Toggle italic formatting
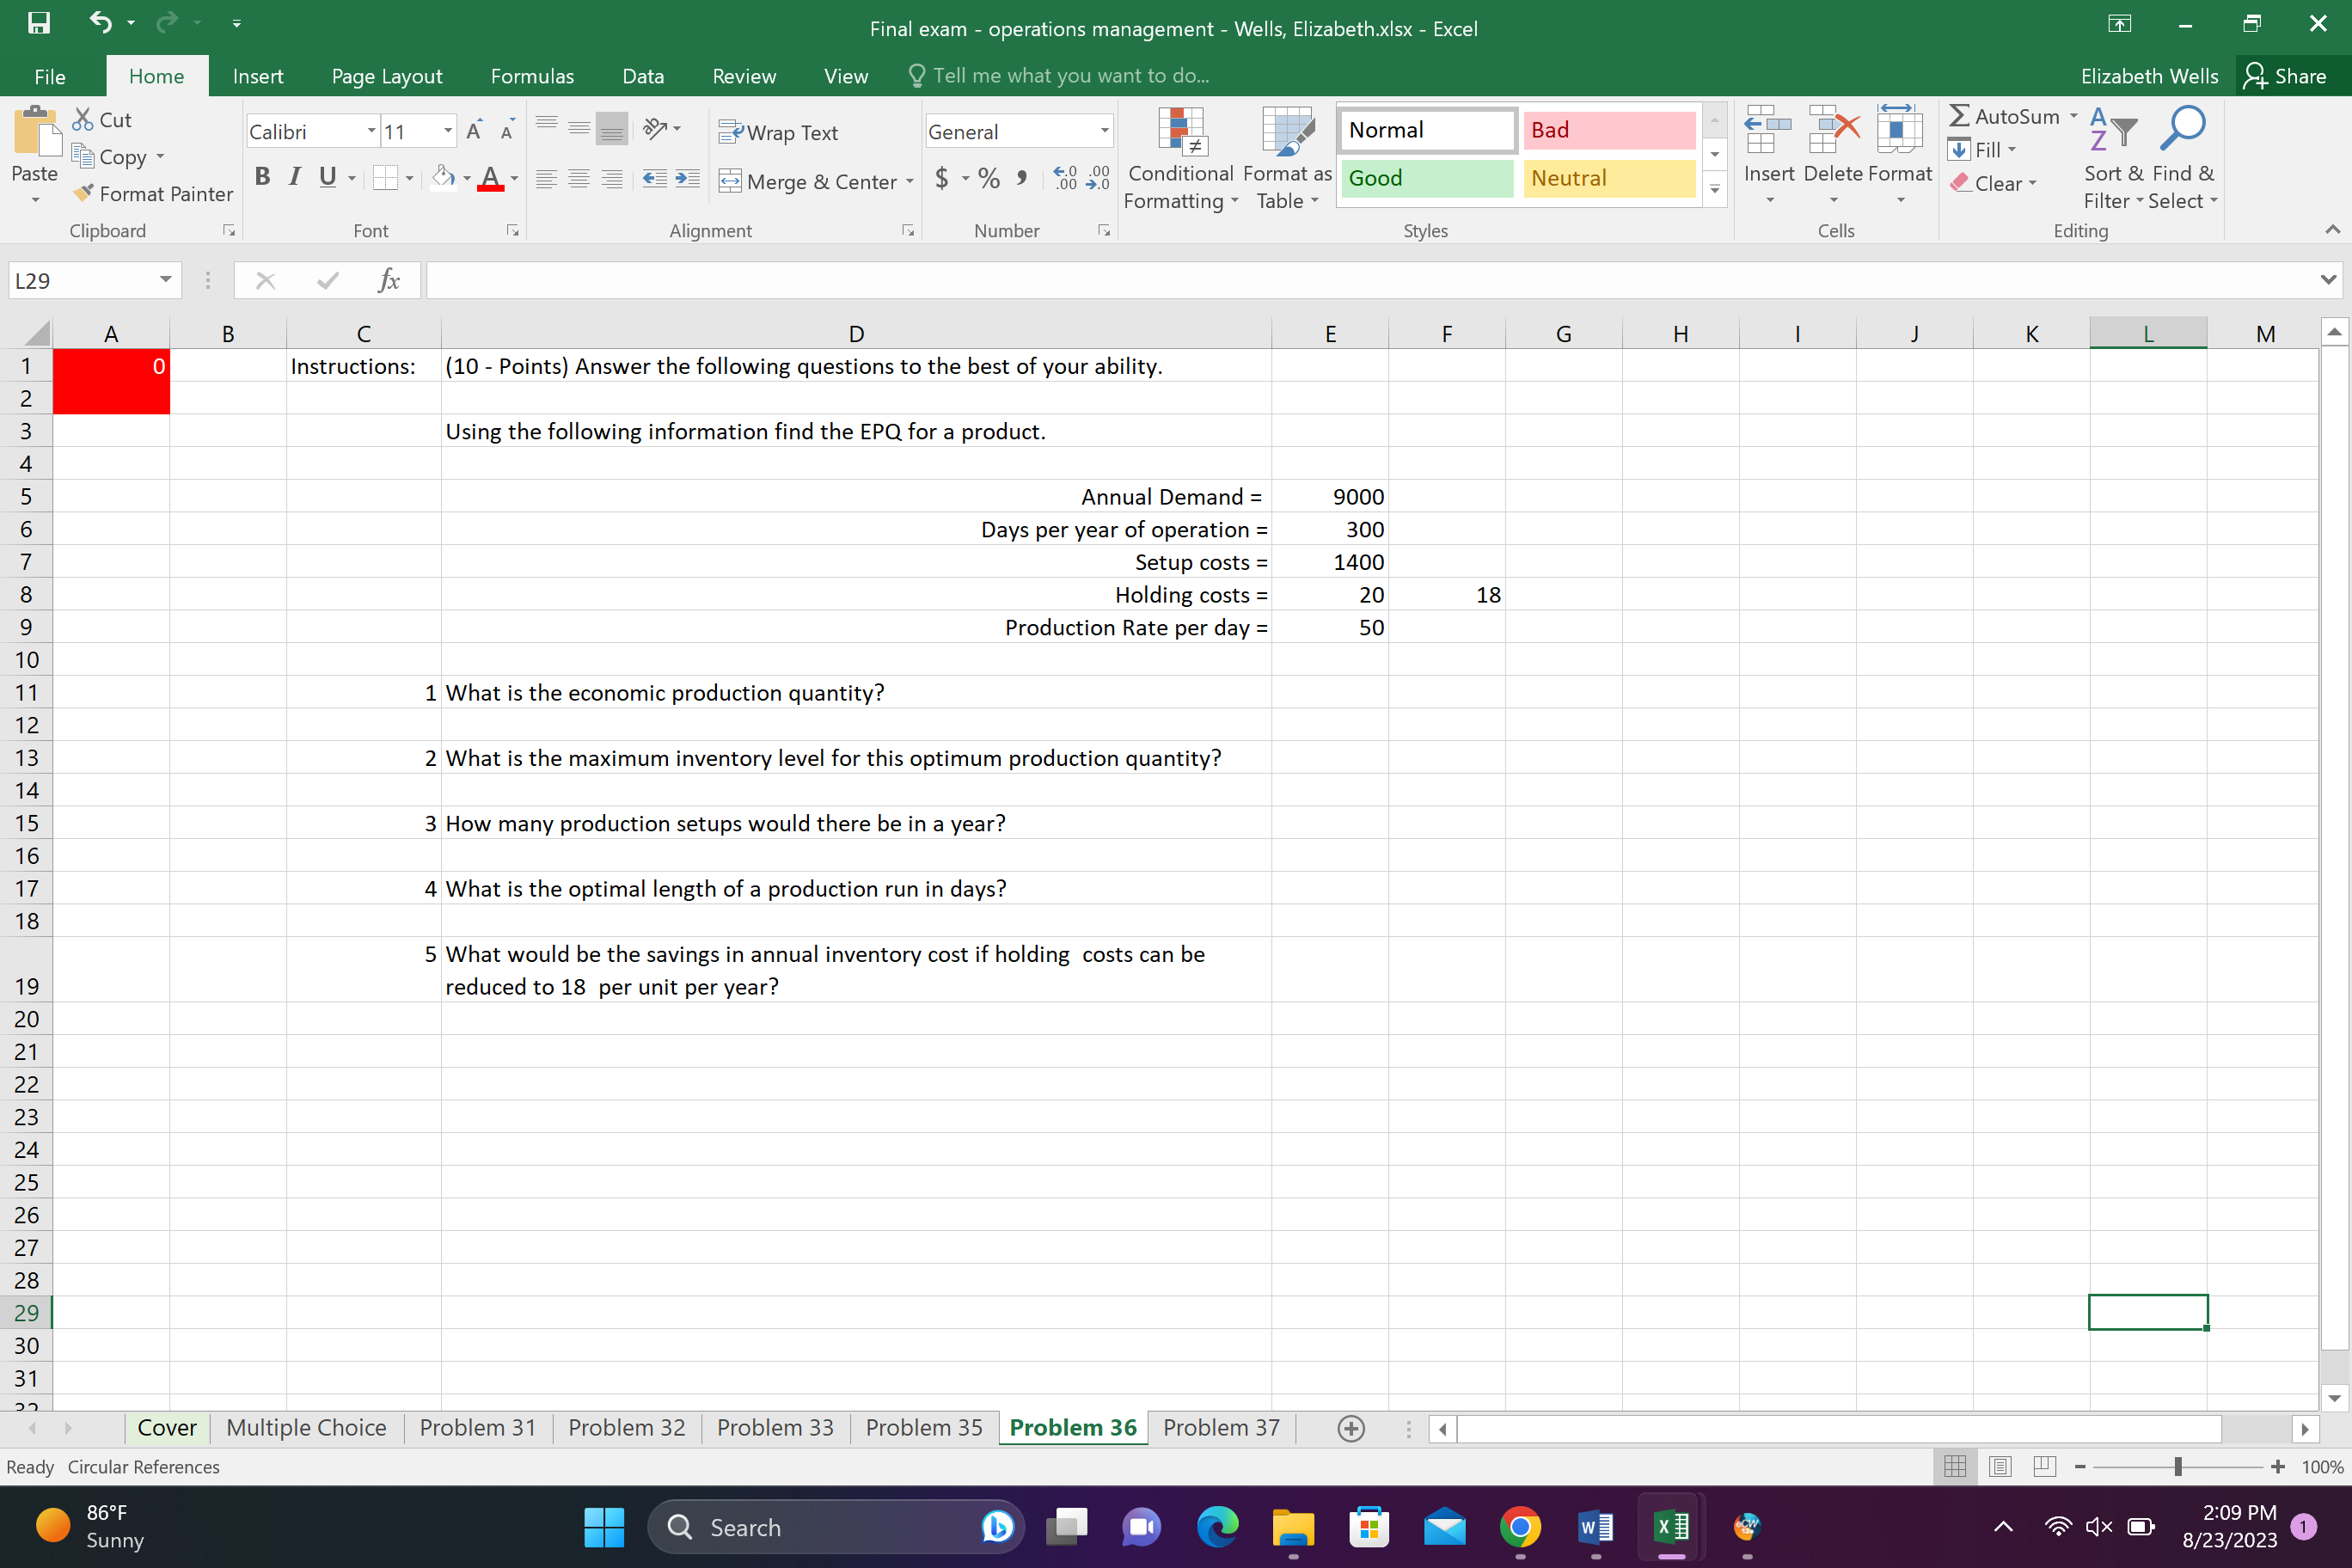The image size is (2352, 1568). tap(294, 177)
